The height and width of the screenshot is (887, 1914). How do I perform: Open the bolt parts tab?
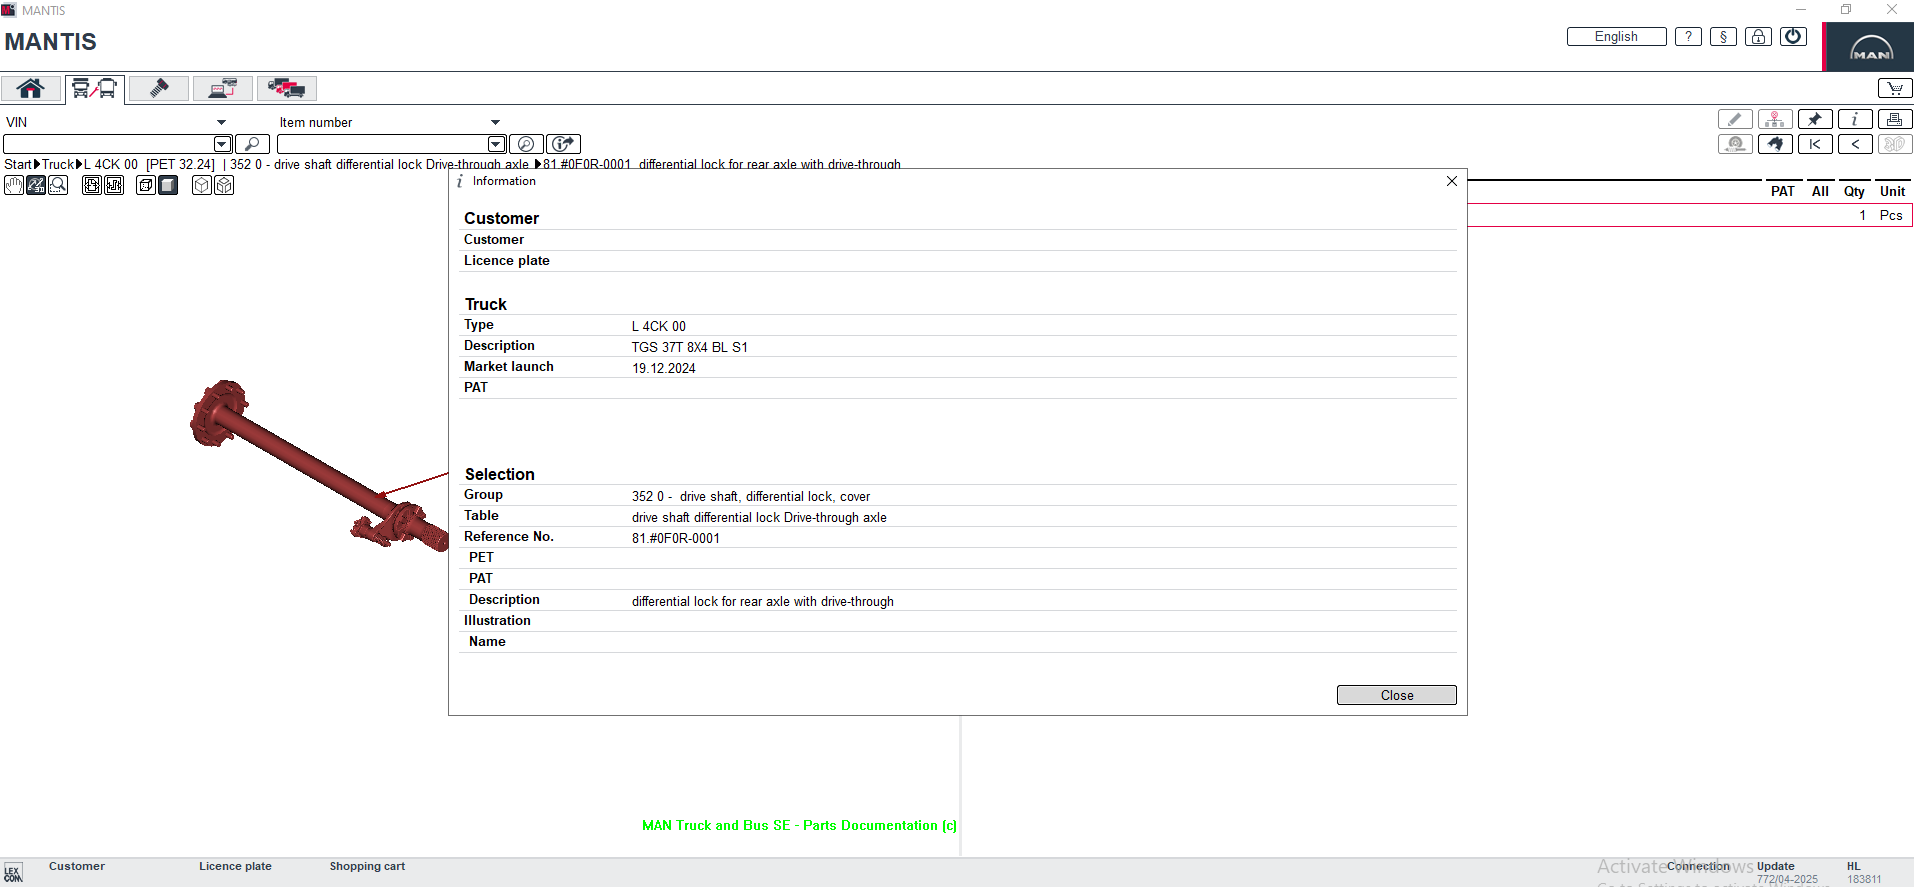point(159,88)
